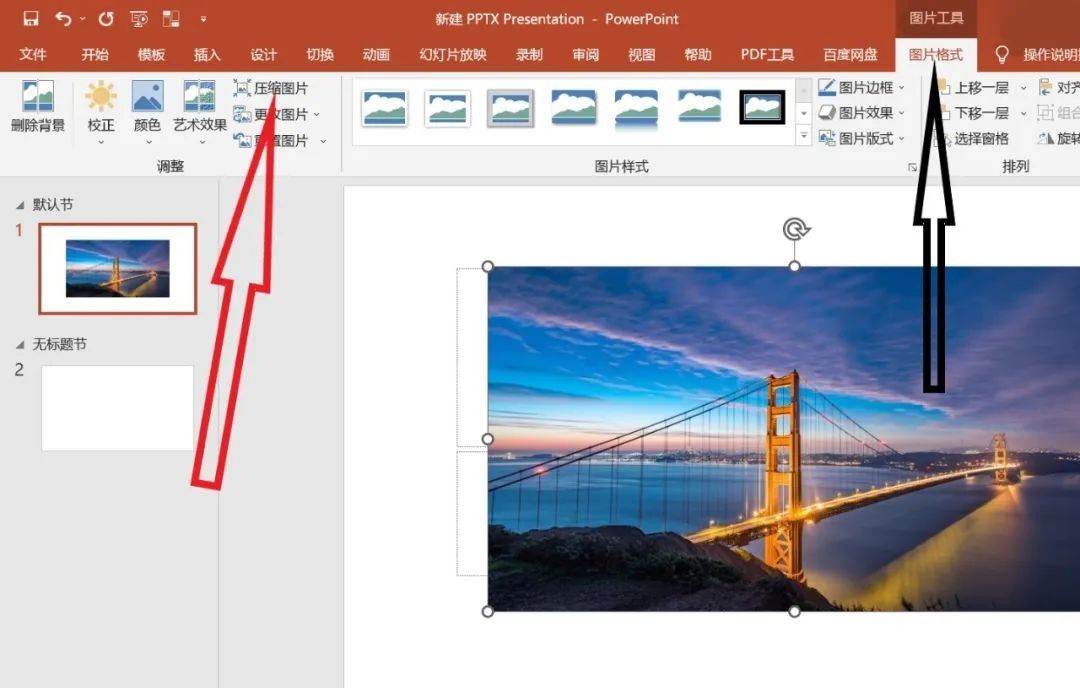Viewport: 1080px width, 688px height.
Task: Start slideshow from beginning icon
Action: pyautogui.click(x=138, y=19)
